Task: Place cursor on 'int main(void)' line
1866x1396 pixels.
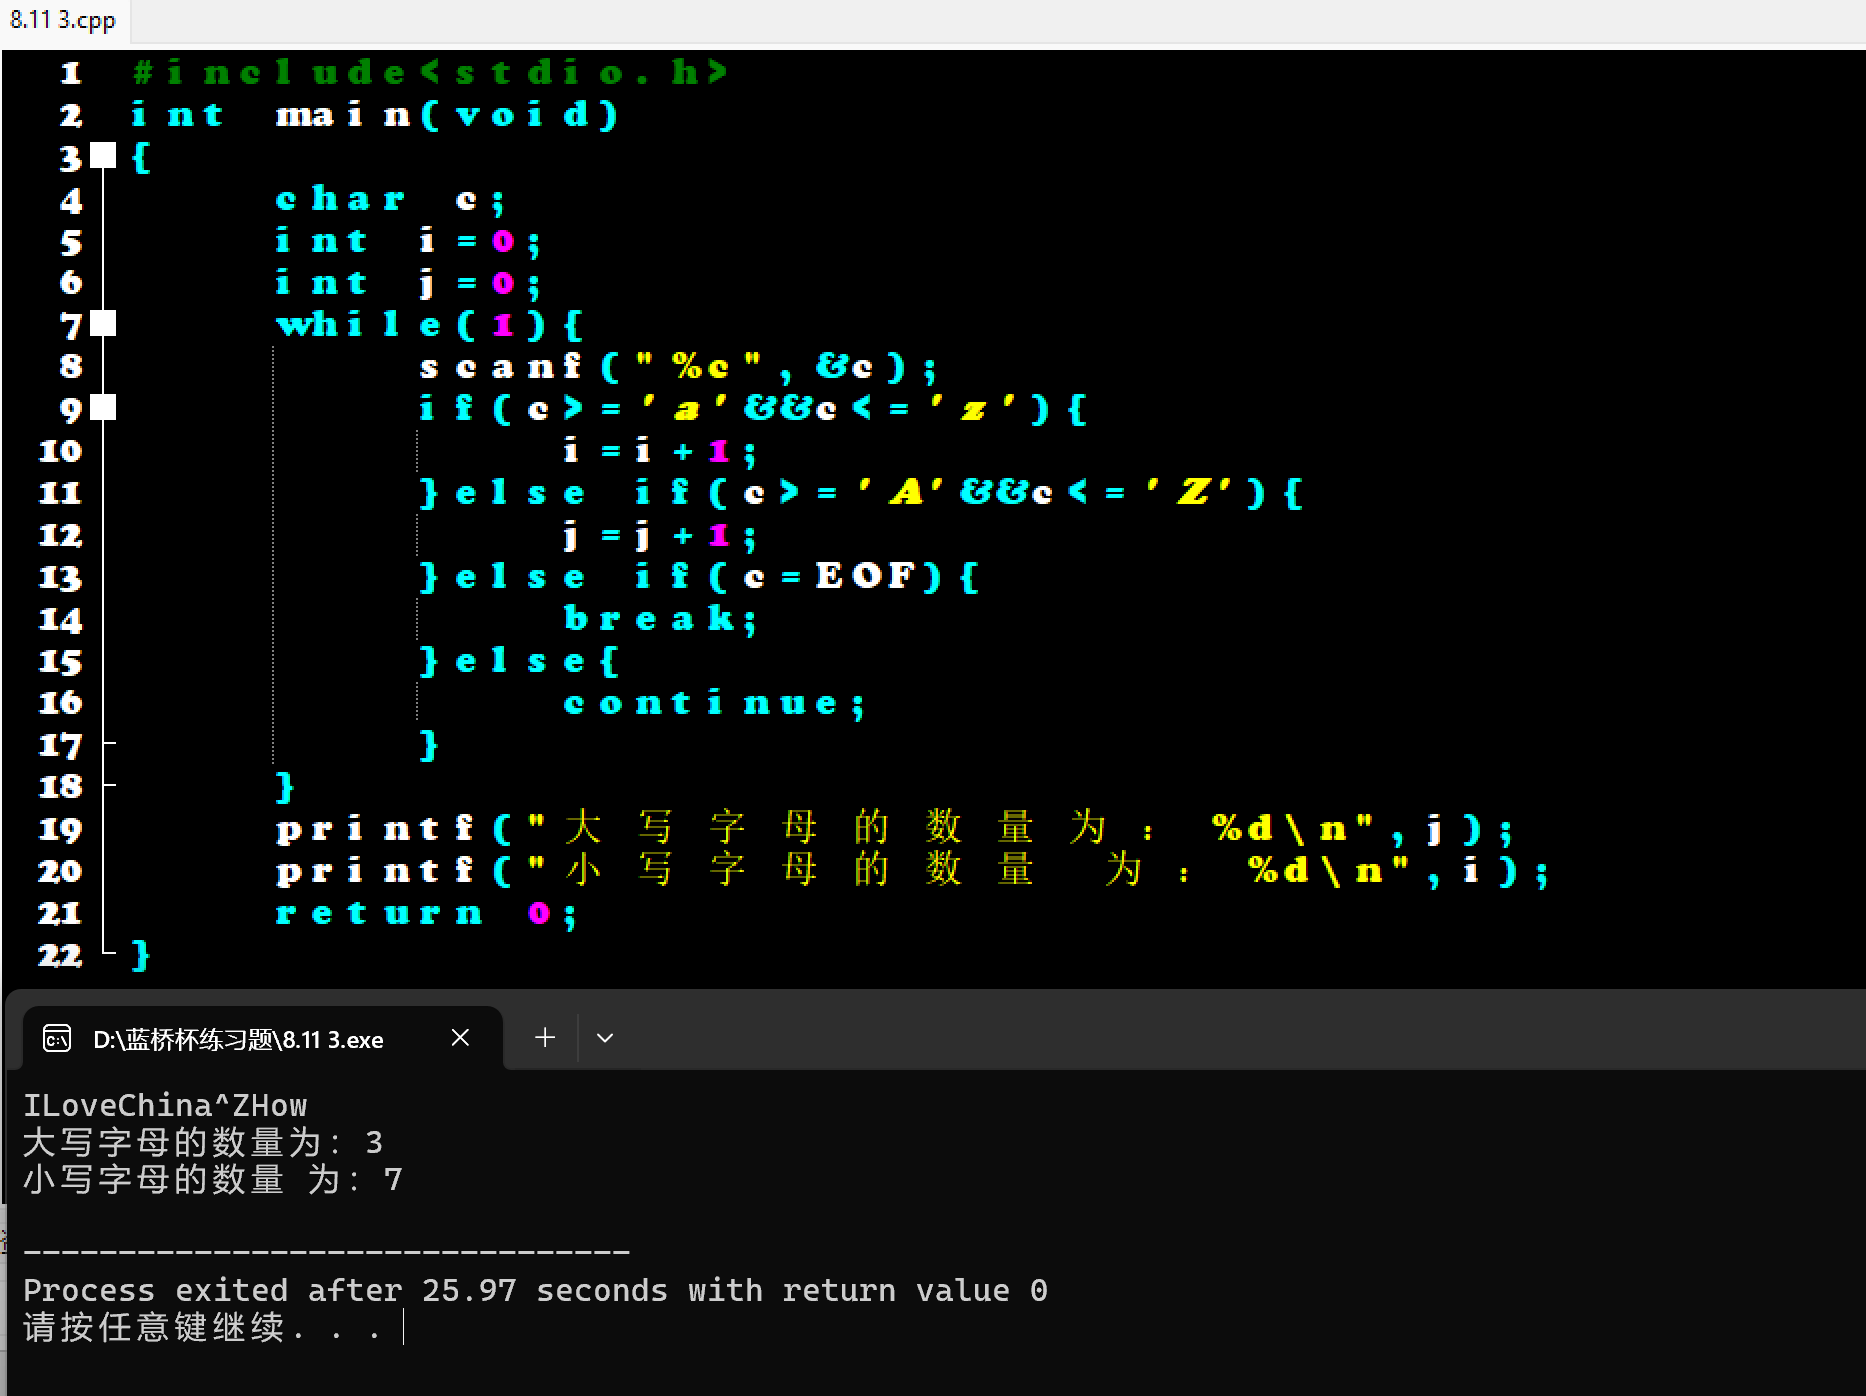Action: tap(375, 115)
